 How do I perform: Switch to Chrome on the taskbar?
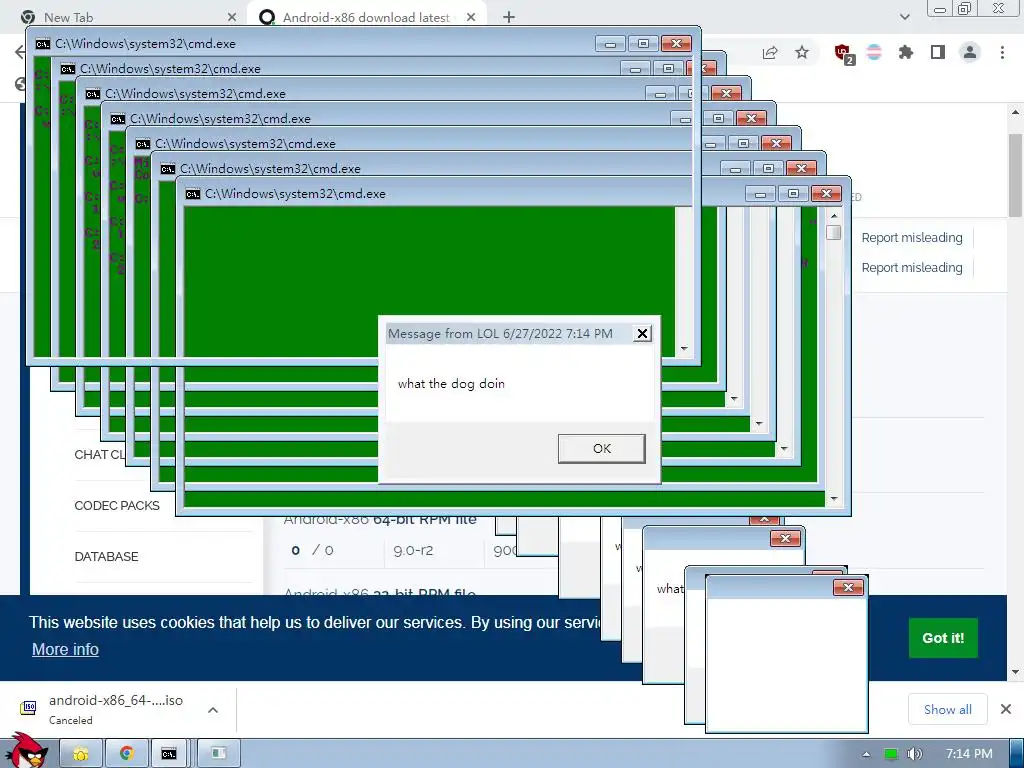click(127, 754)
